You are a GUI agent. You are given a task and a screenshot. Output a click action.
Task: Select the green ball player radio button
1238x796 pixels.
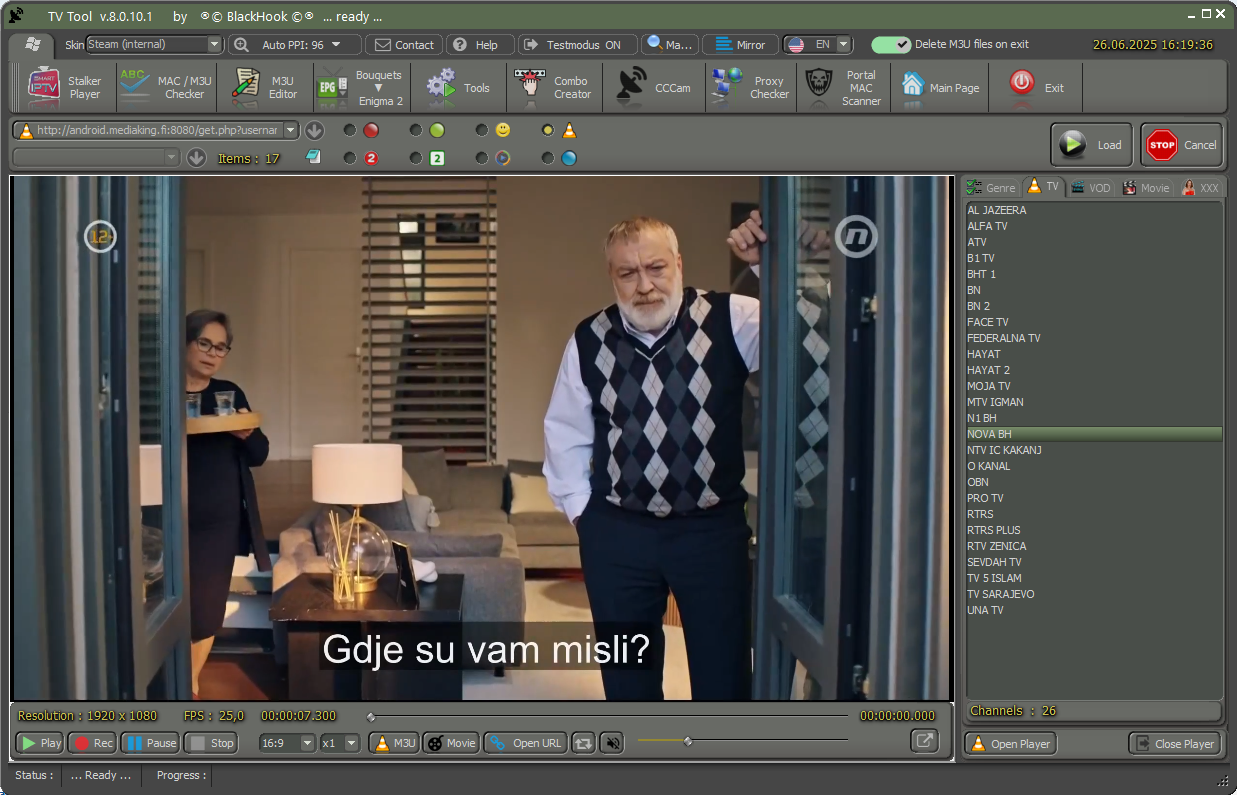[415, 130]
